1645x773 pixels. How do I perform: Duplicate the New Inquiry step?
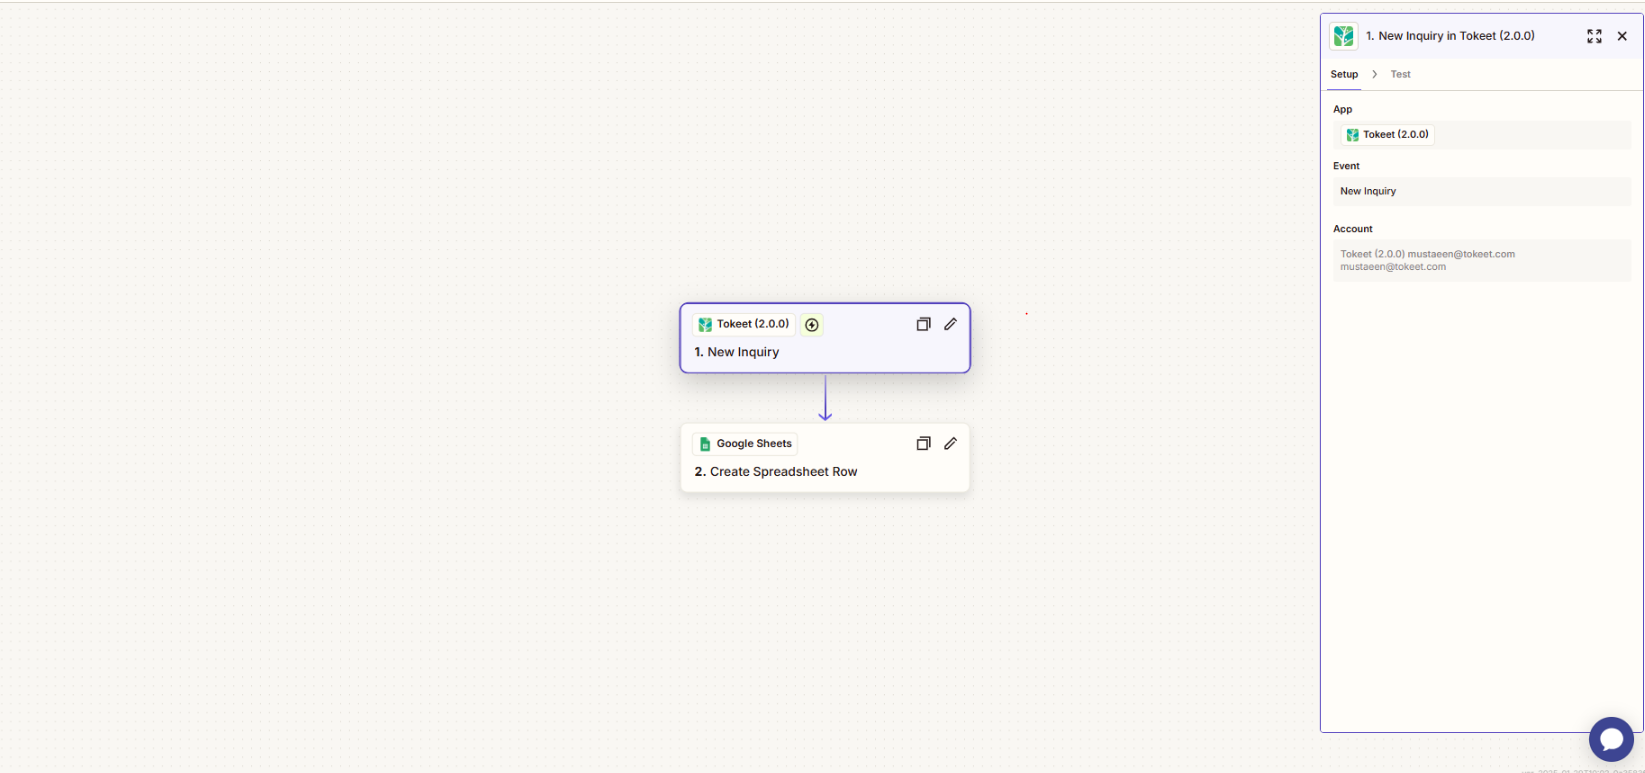pyautogui.click(x=923, y=324)
